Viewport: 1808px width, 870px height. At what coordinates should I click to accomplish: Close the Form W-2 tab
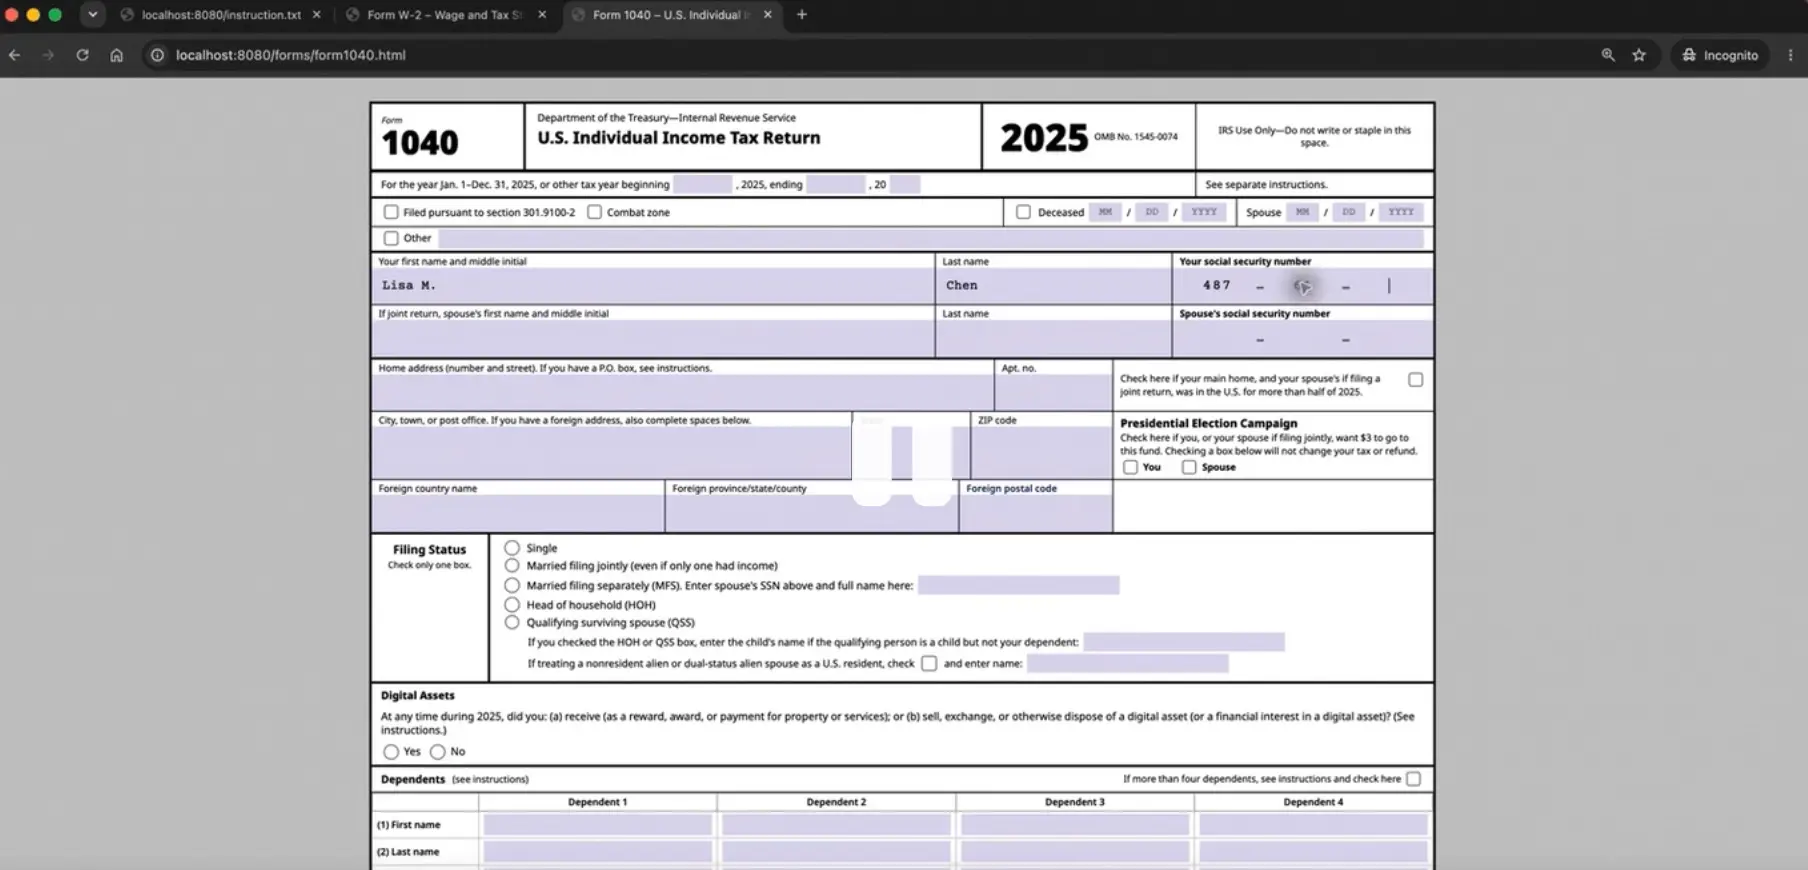(542, 15)
